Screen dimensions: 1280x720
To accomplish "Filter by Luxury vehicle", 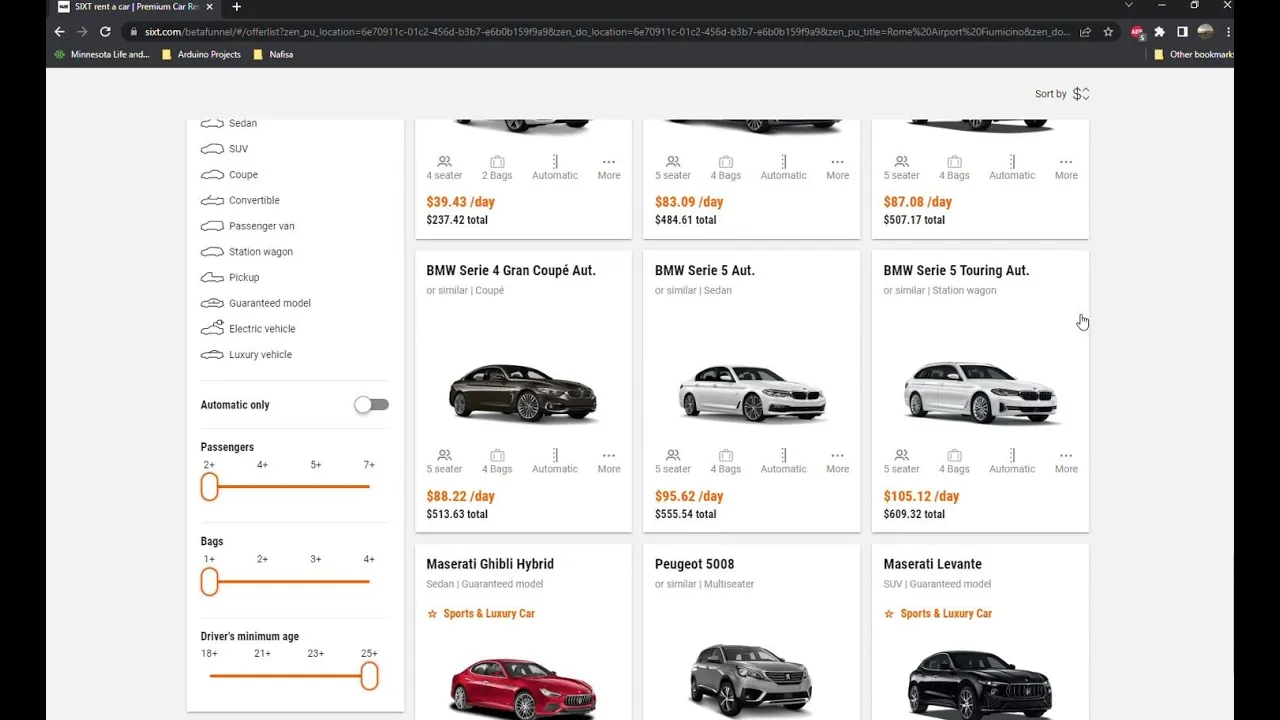I will pyautogui.click(x=246, y=354).
